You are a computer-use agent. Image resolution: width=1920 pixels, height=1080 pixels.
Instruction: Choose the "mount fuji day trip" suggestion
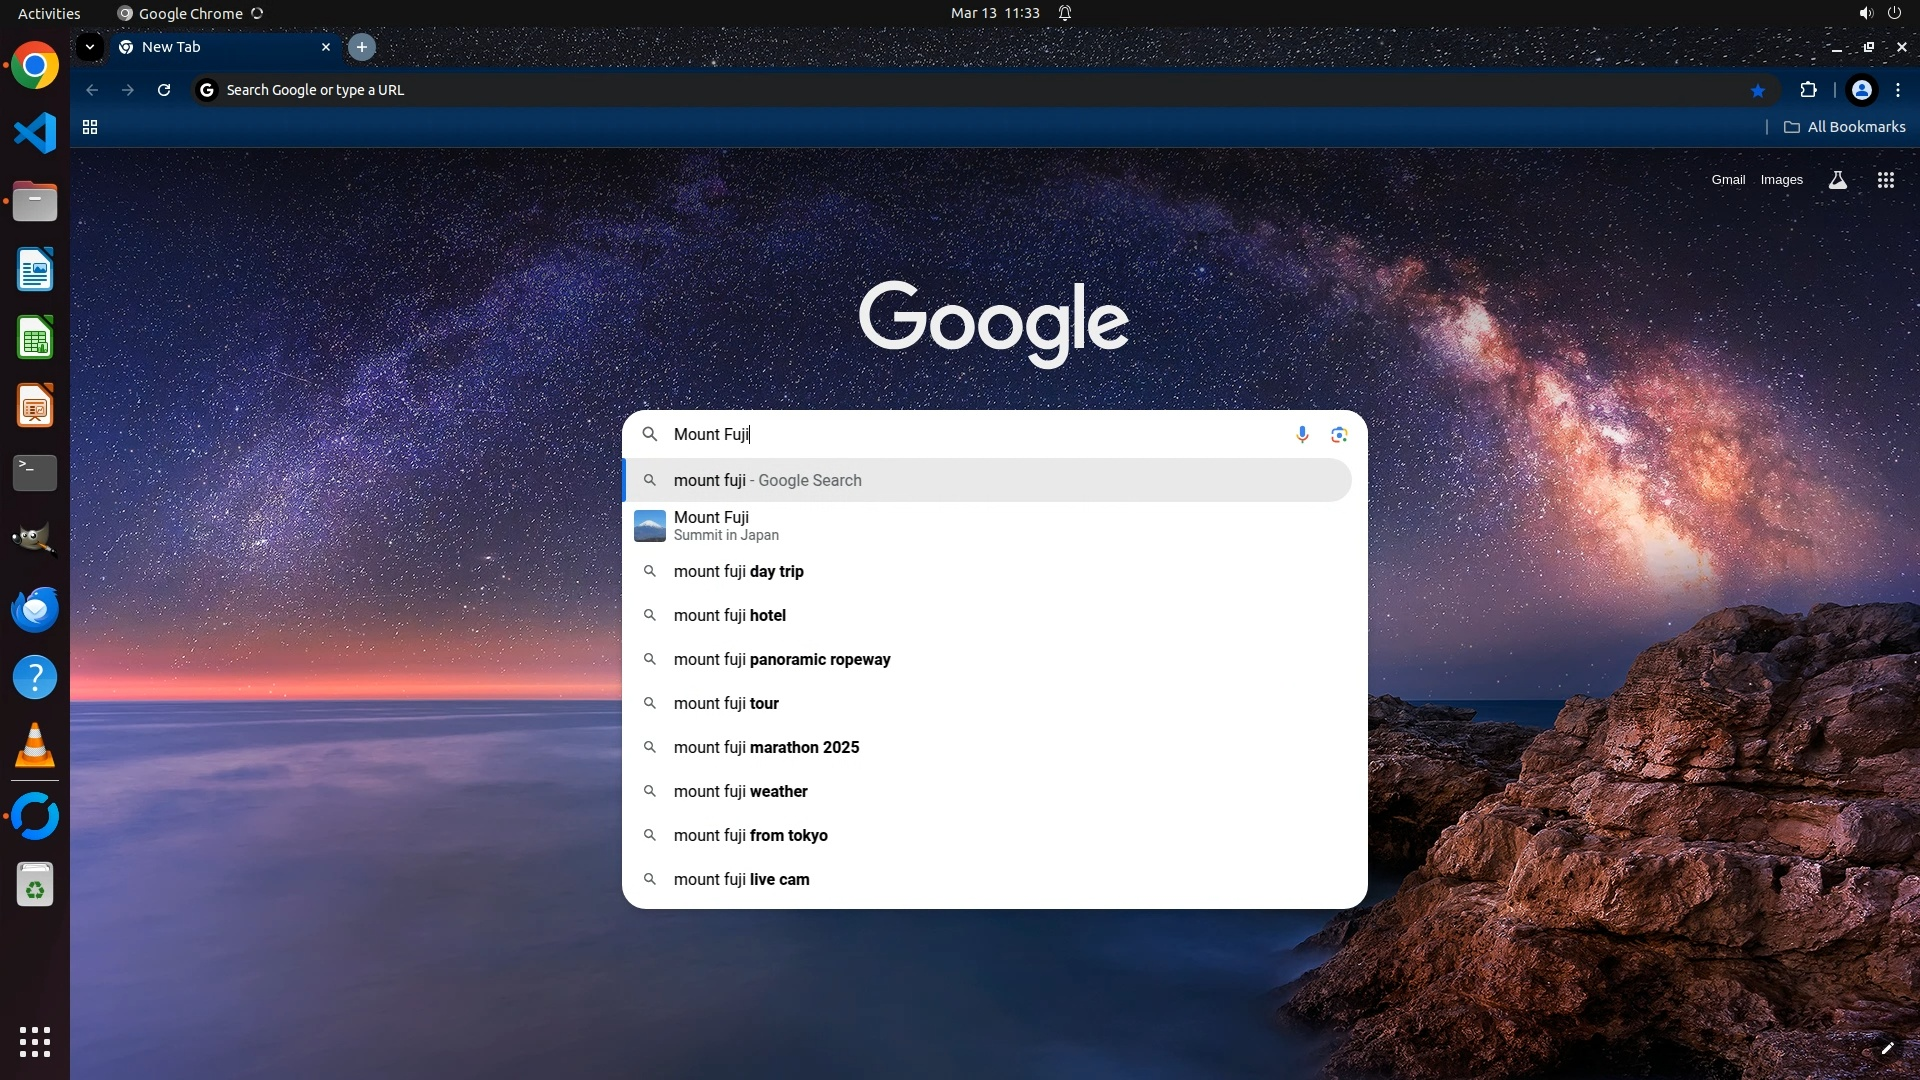coord(738,571)
